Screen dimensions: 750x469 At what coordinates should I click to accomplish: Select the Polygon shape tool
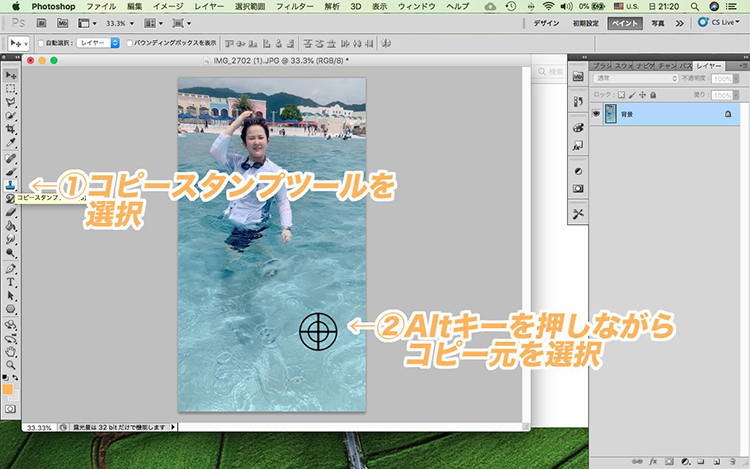pos(11,309)
